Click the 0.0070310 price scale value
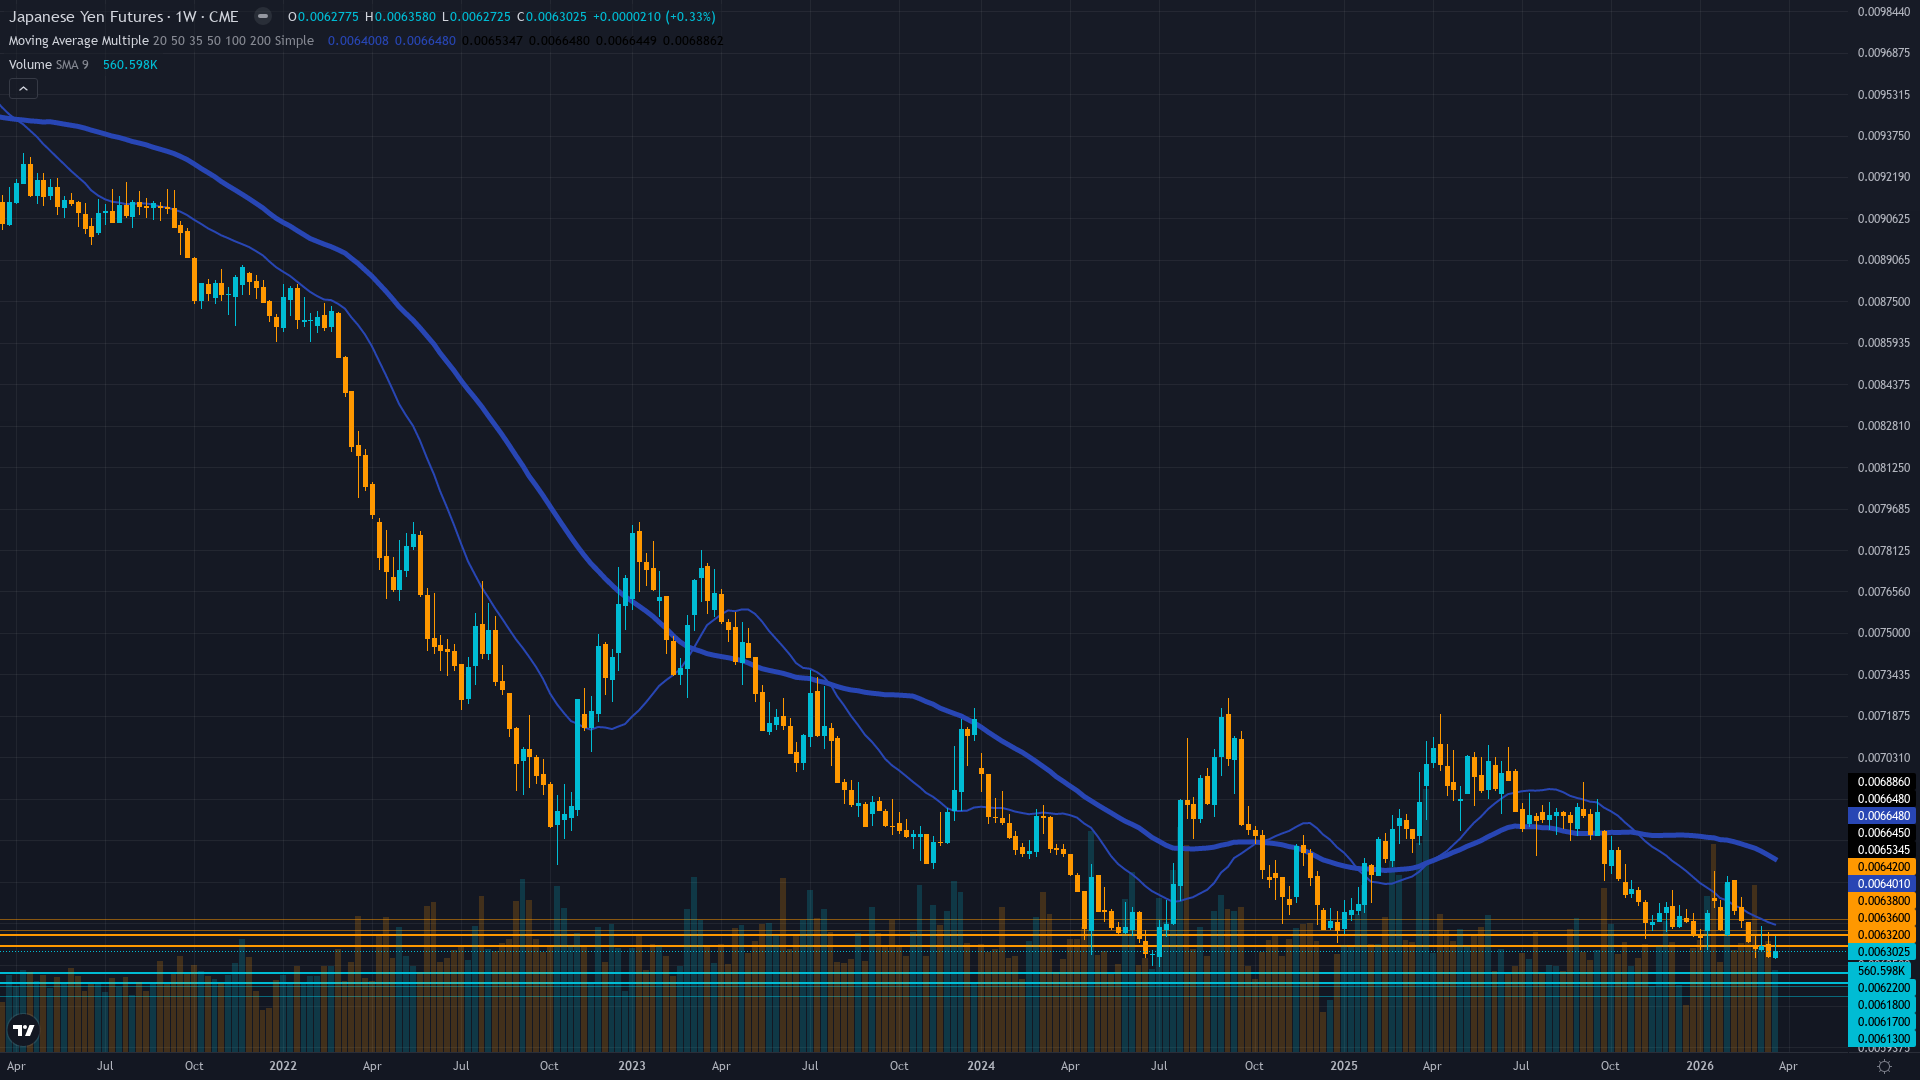 coord(1884,758)
